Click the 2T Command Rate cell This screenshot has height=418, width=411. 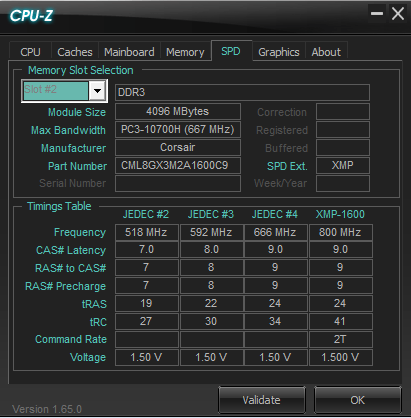pyautogui.click(x=340, y=339)
